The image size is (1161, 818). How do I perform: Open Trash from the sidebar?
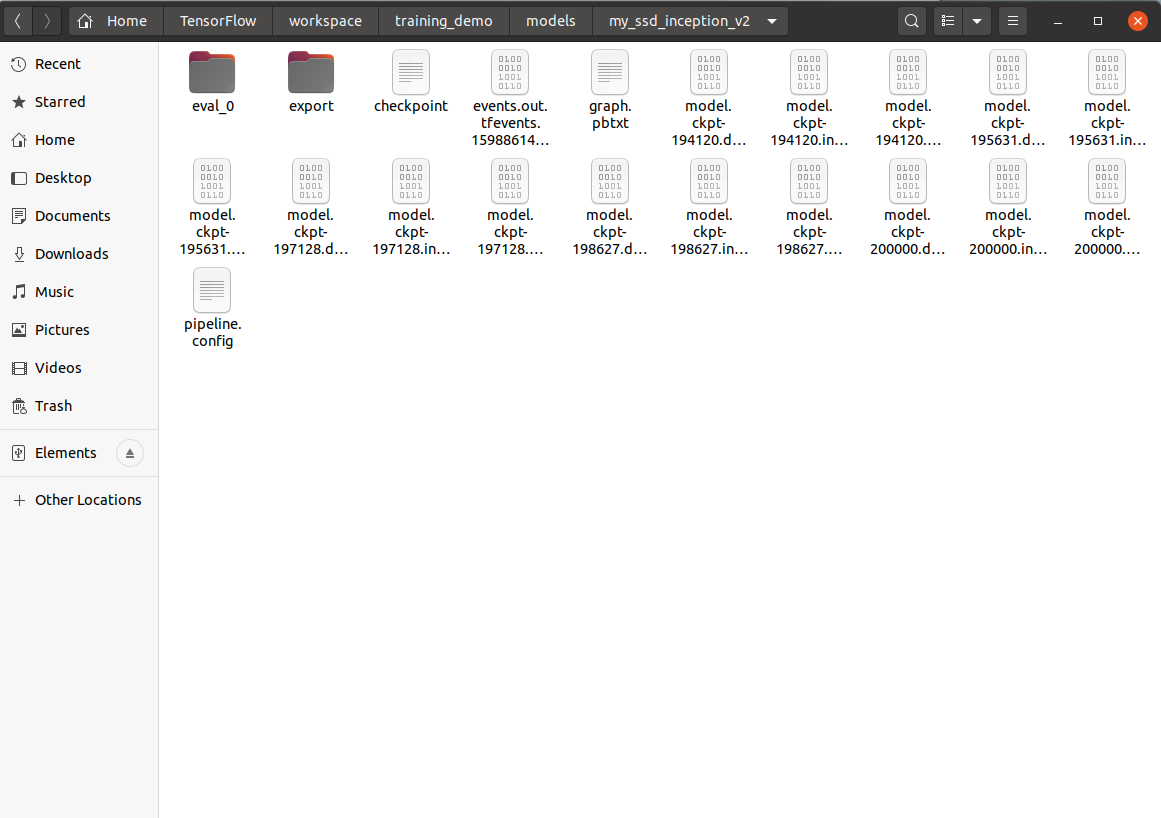click(53, 406)
